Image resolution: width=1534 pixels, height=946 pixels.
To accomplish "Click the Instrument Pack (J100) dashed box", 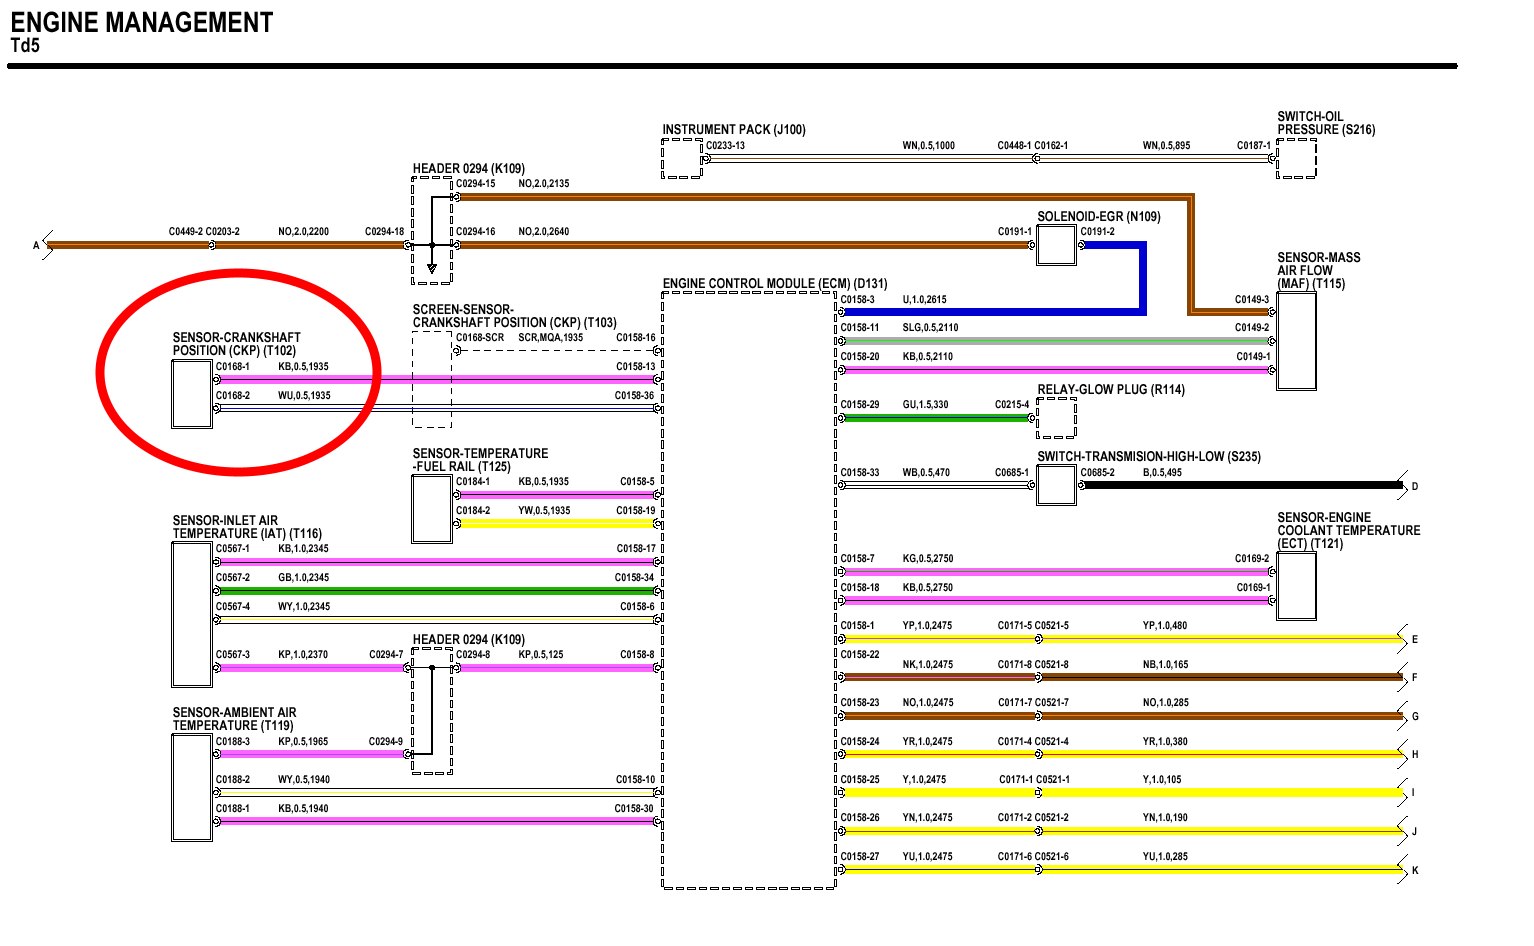I will pyautogui.click(x=682, y=159).
